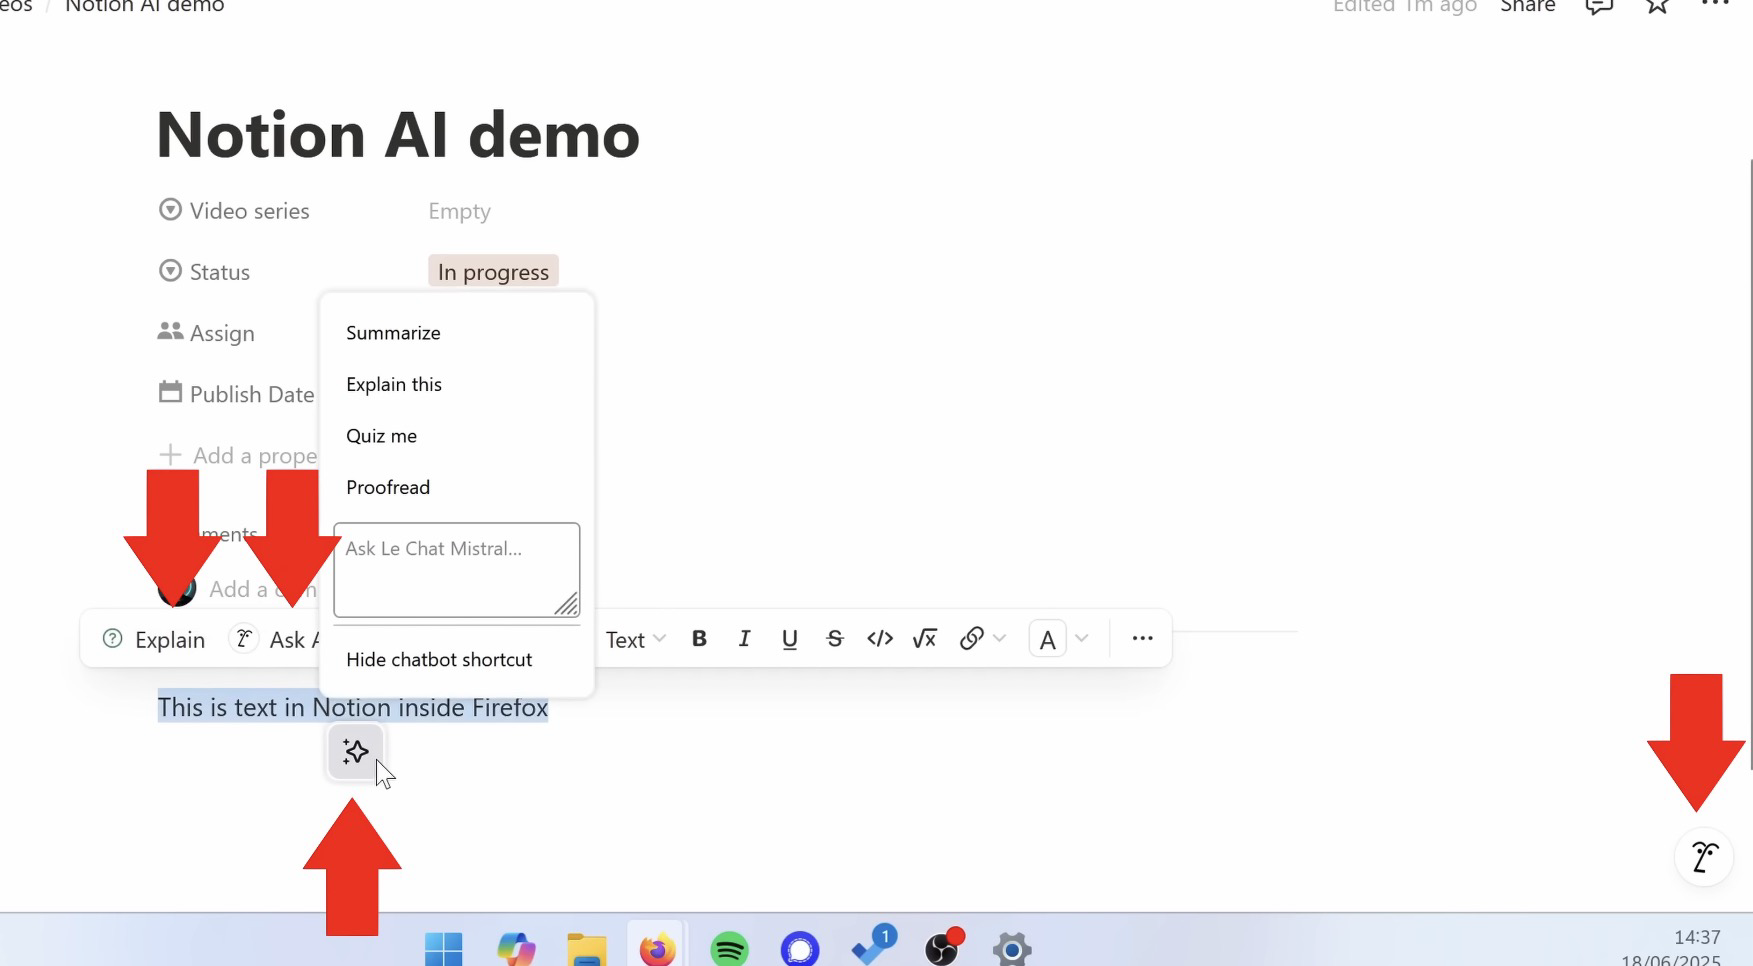This screenshot has width=1753, height=966.
Task: Open the page options ellipsis menu
Action: coord(1715,5)
